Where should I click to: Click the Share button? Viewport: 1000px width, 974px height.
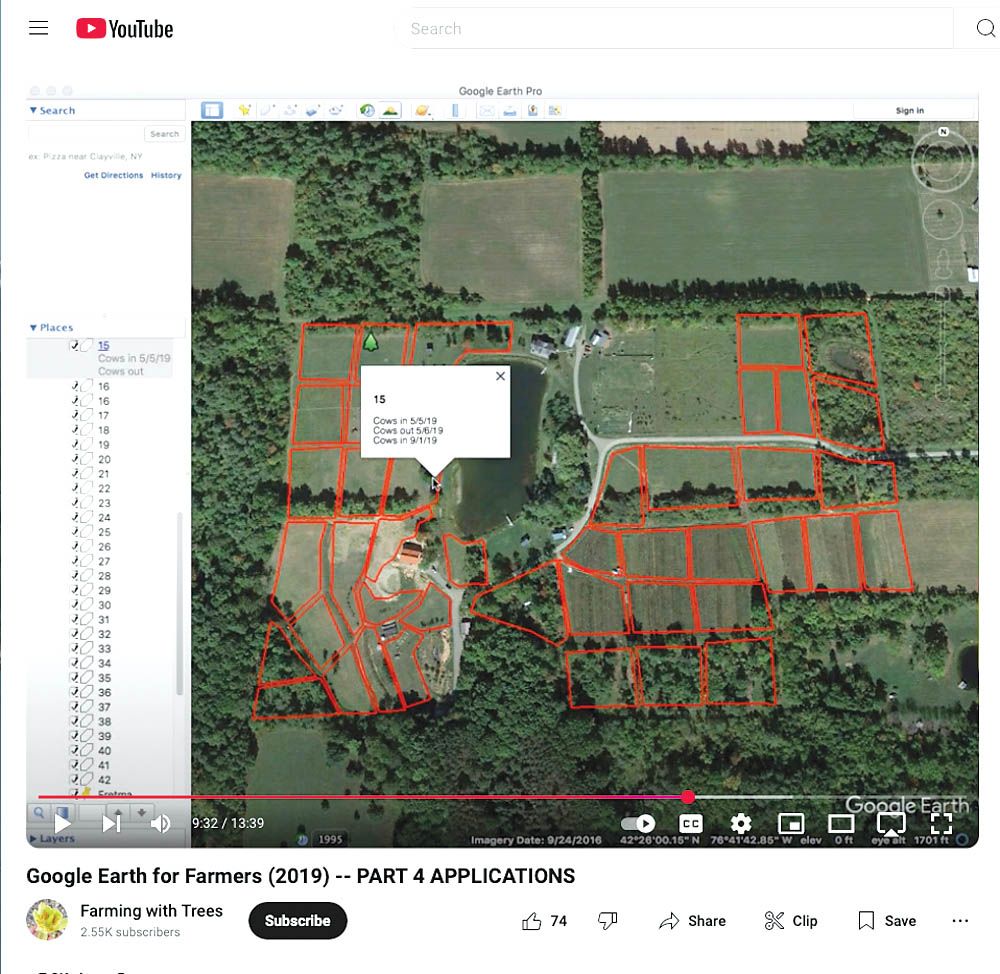pos(692,921)
